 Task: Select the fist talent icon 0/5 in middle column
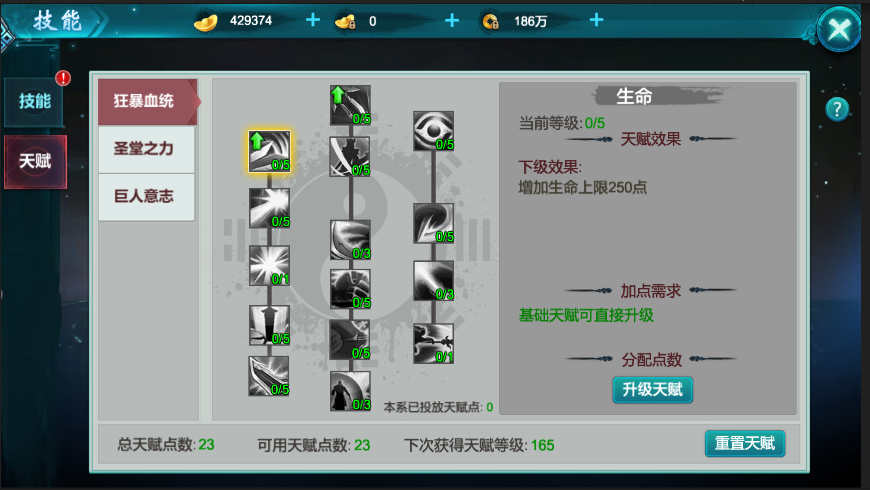[350, 289]
